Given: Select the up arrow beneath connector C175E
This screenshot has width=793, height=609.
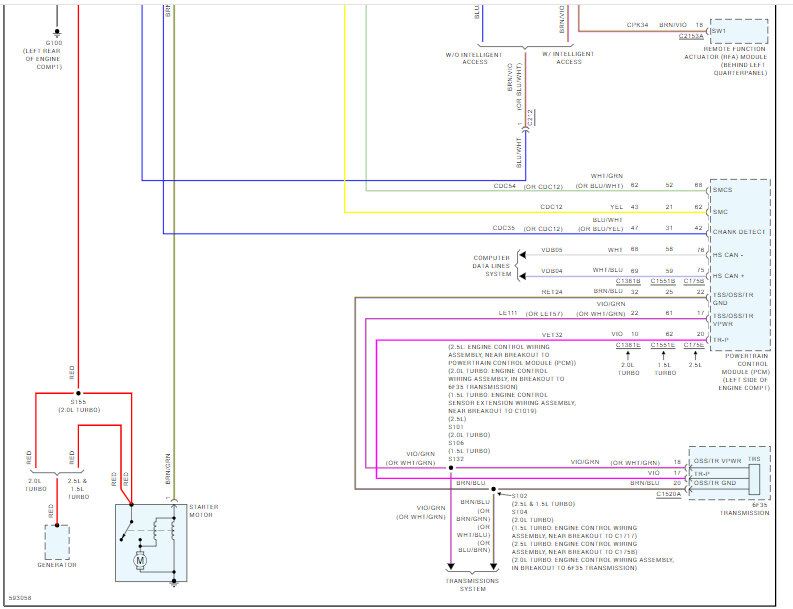Looking at the screenshot, I should (x=695, y=356).
